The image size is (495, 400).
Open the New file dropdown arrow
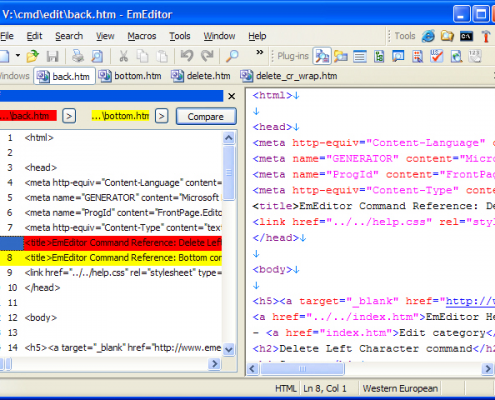point(18,56)
